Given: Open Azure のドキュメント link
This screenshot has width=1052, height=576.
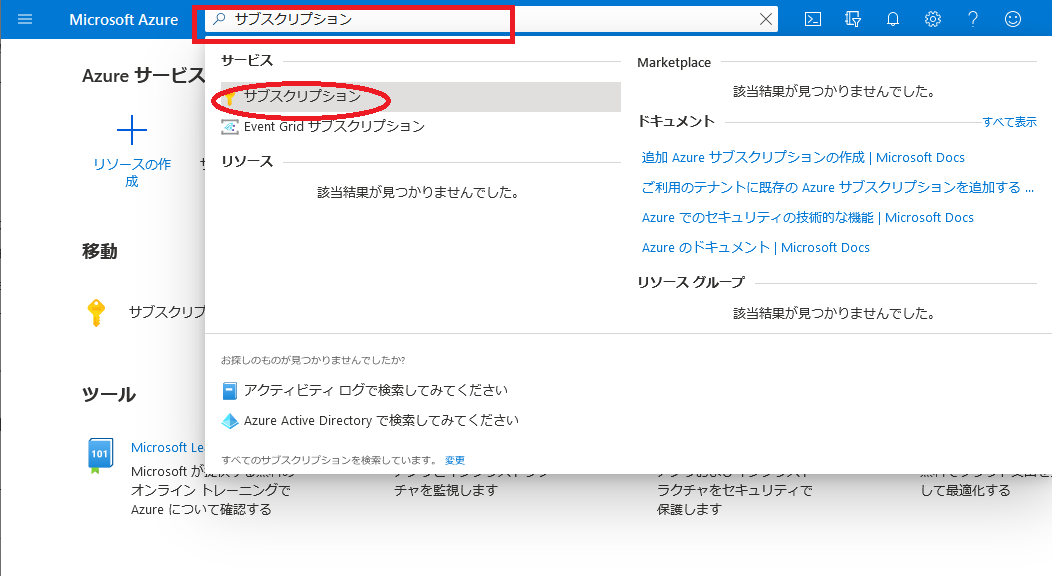Looking at the screenshot, I should [x=755, y=248].
